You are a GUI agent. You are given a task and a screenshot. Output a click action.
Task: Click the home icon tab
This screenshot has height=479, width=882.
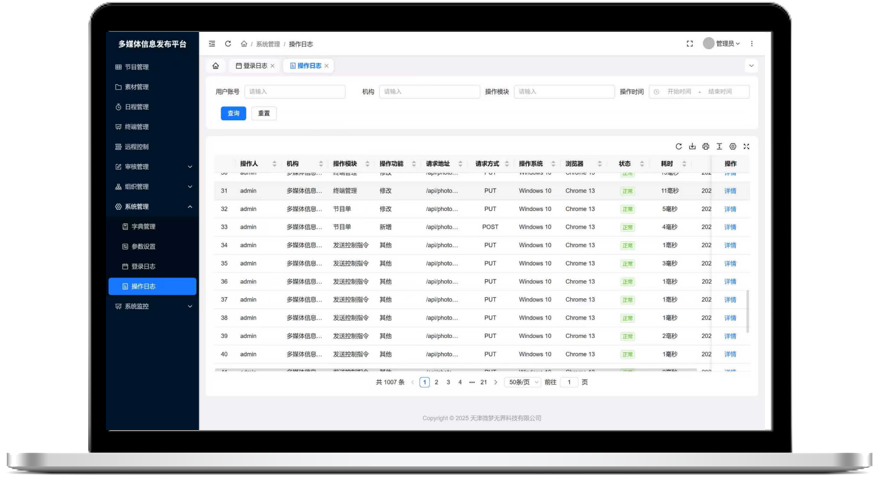(215, 66)
